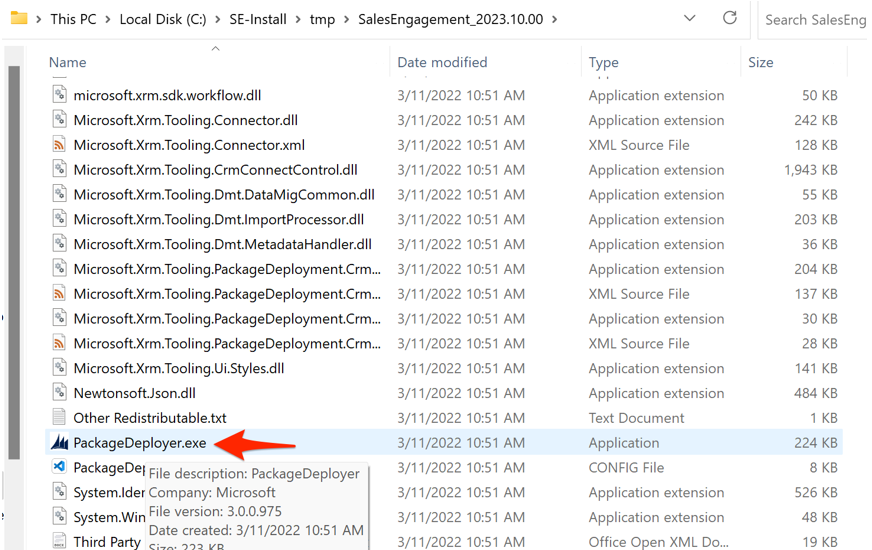The image size is (872, 550).
Task: Refresh the folder view
Action: [730, 18]
